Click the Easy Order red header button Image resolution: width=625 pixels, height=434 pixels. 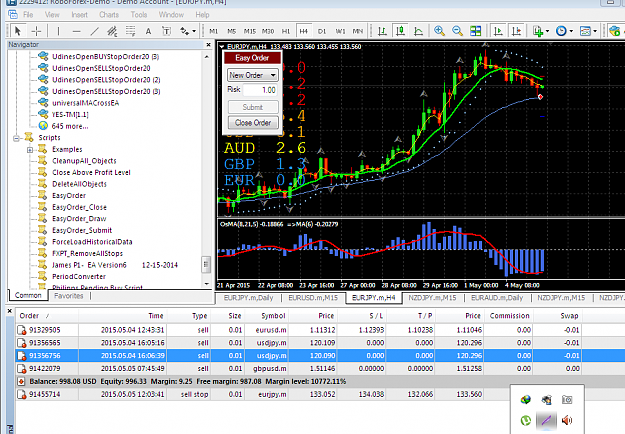coord(252,58)
